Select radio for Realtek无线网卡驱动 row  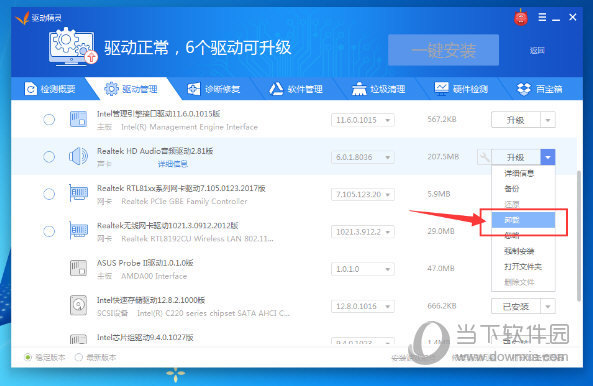[48, 231]
